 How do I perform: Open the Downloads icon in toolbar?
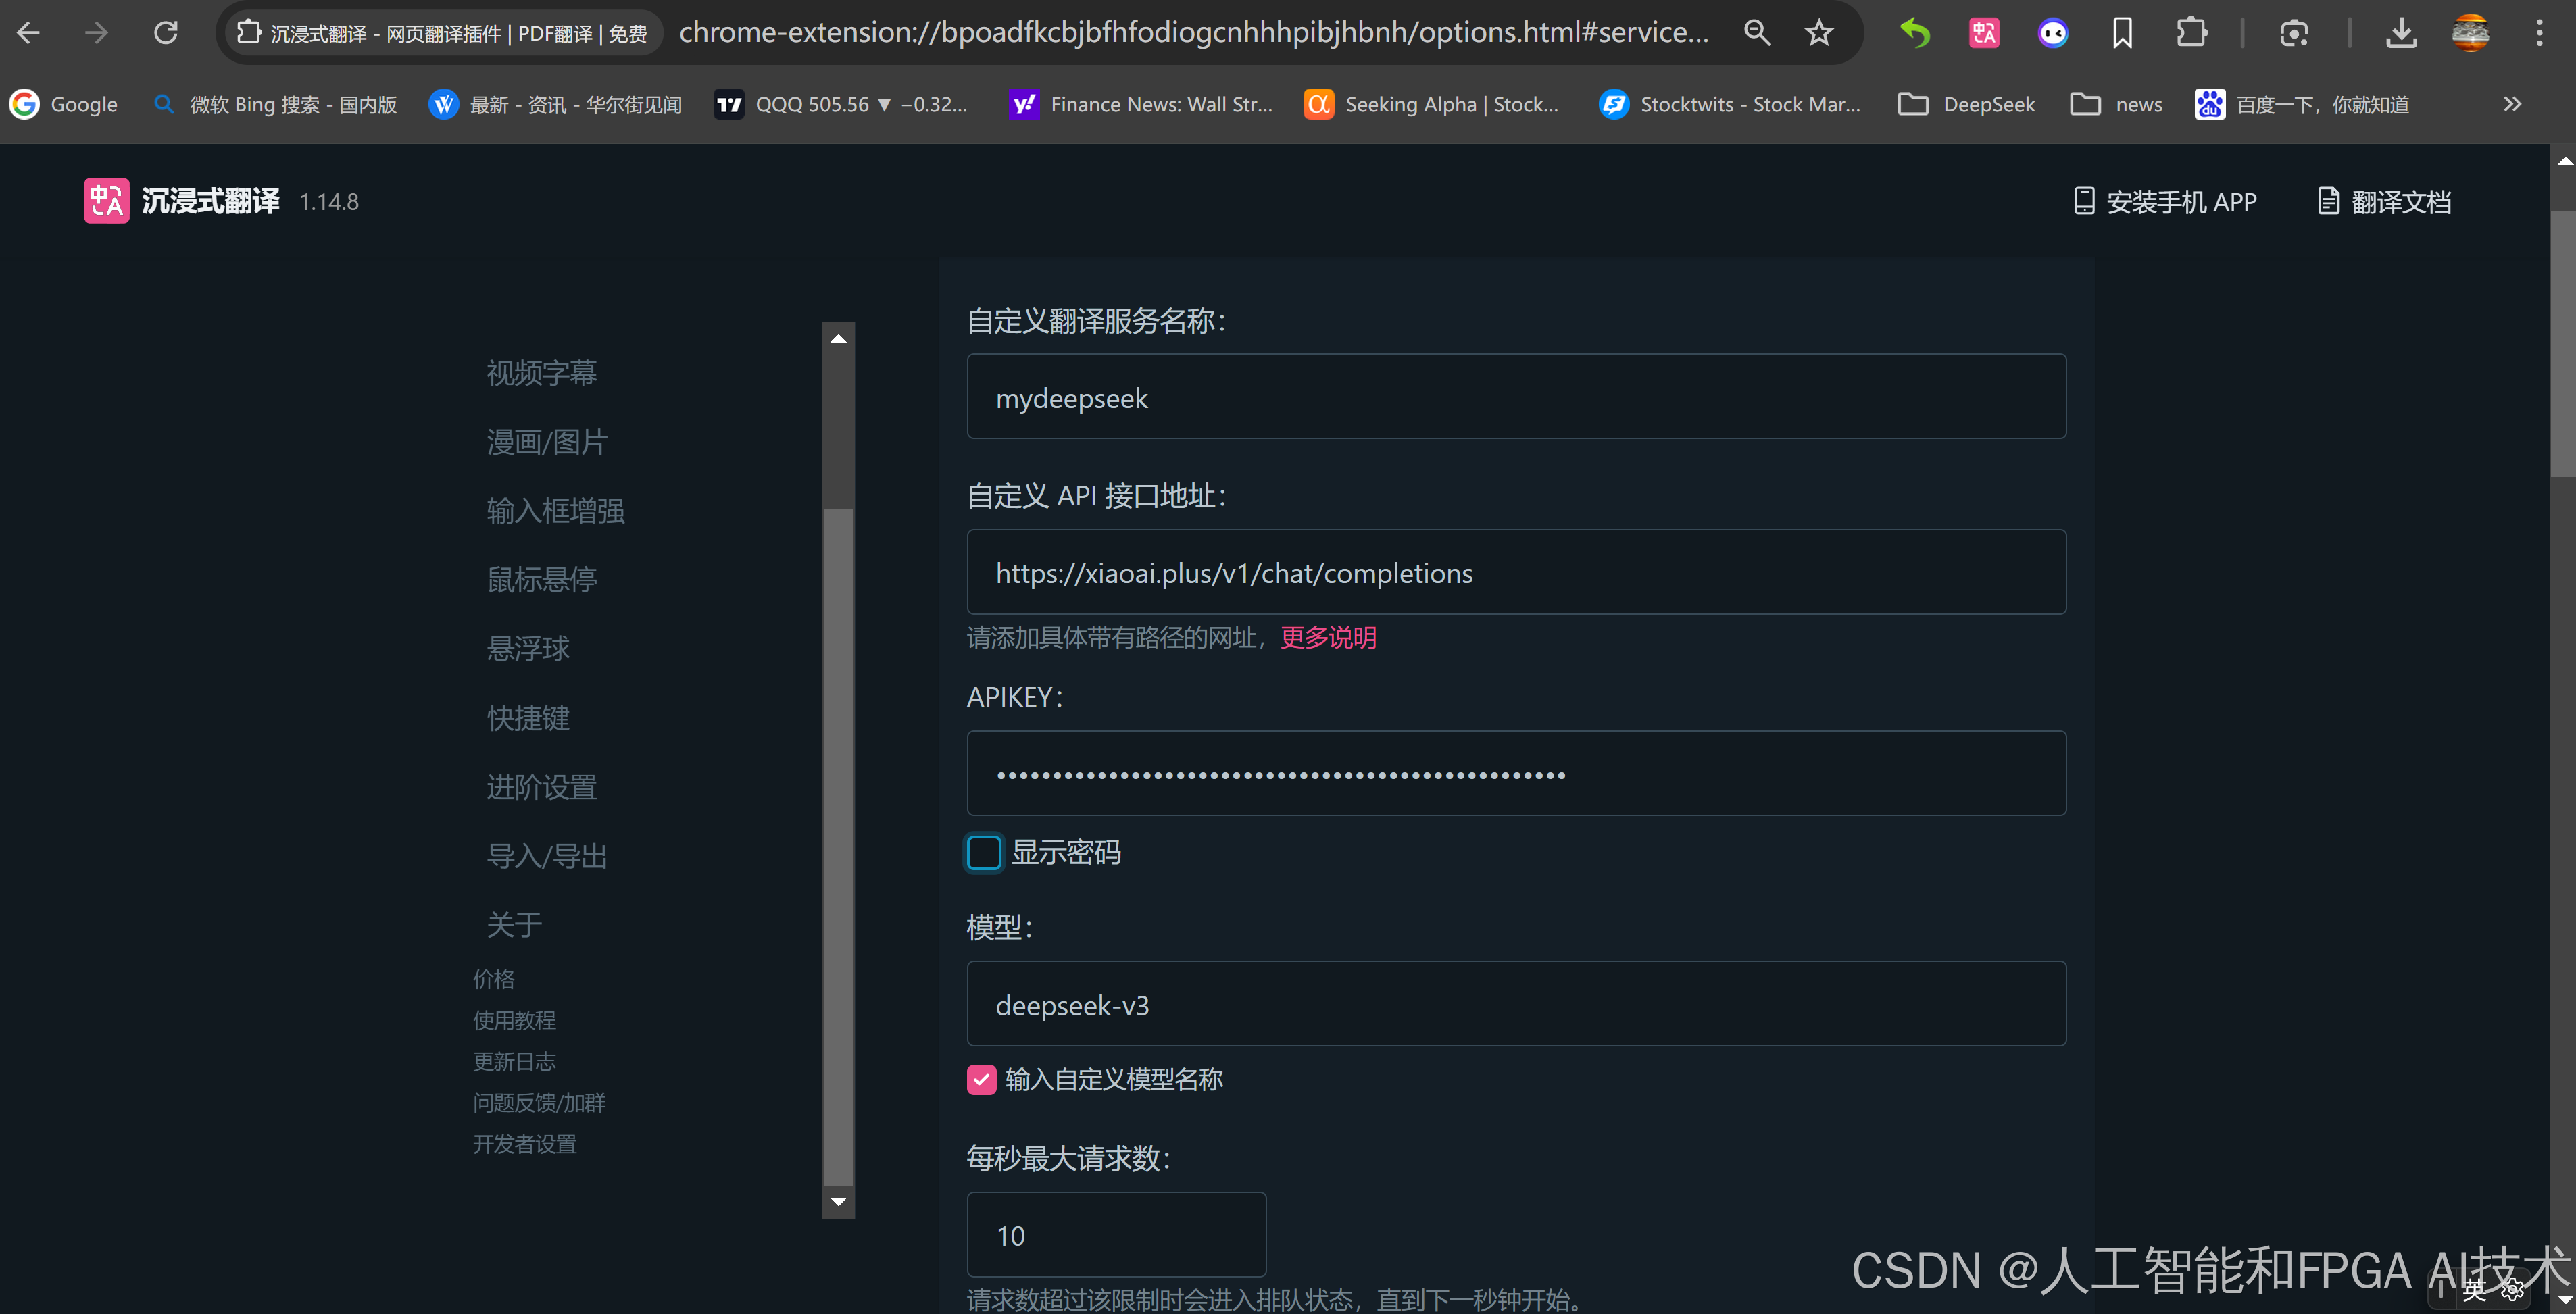(2402, 32)
